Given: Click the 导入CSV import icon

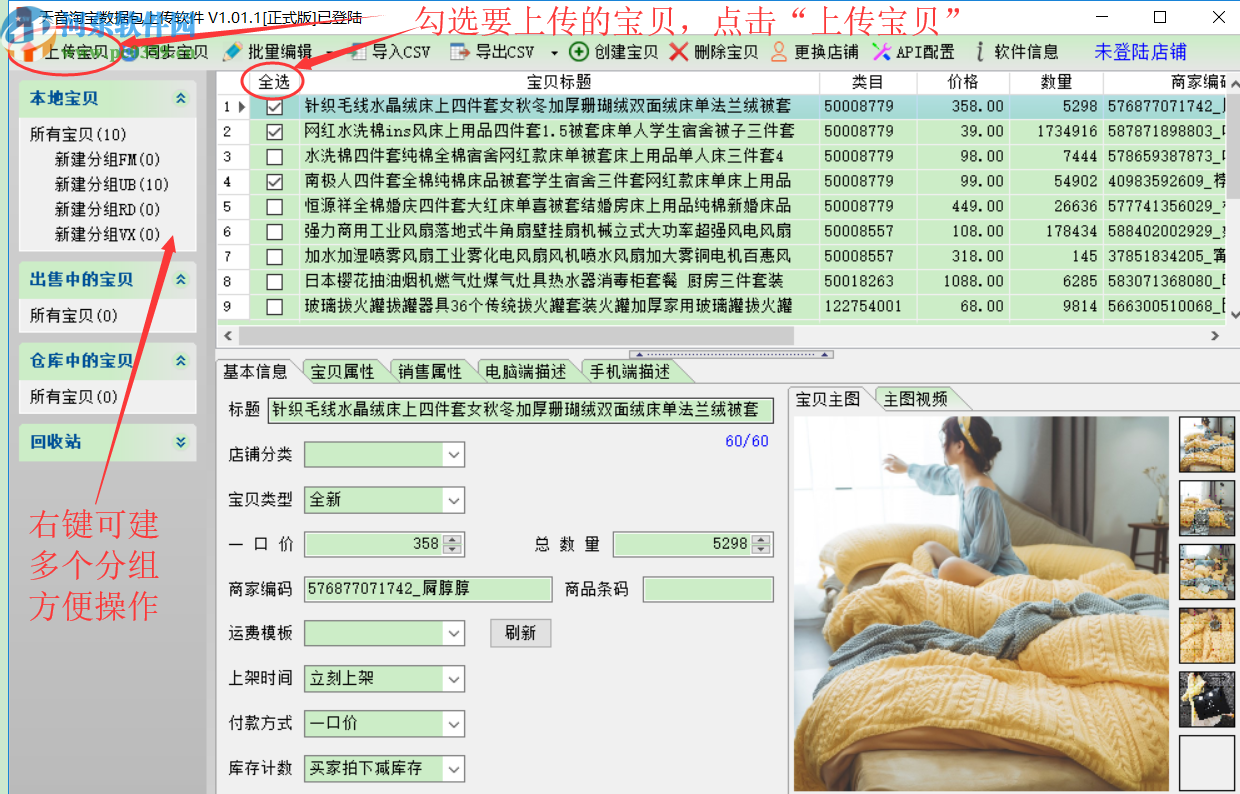Looking at the screenshot, I should tap(360, 52).
